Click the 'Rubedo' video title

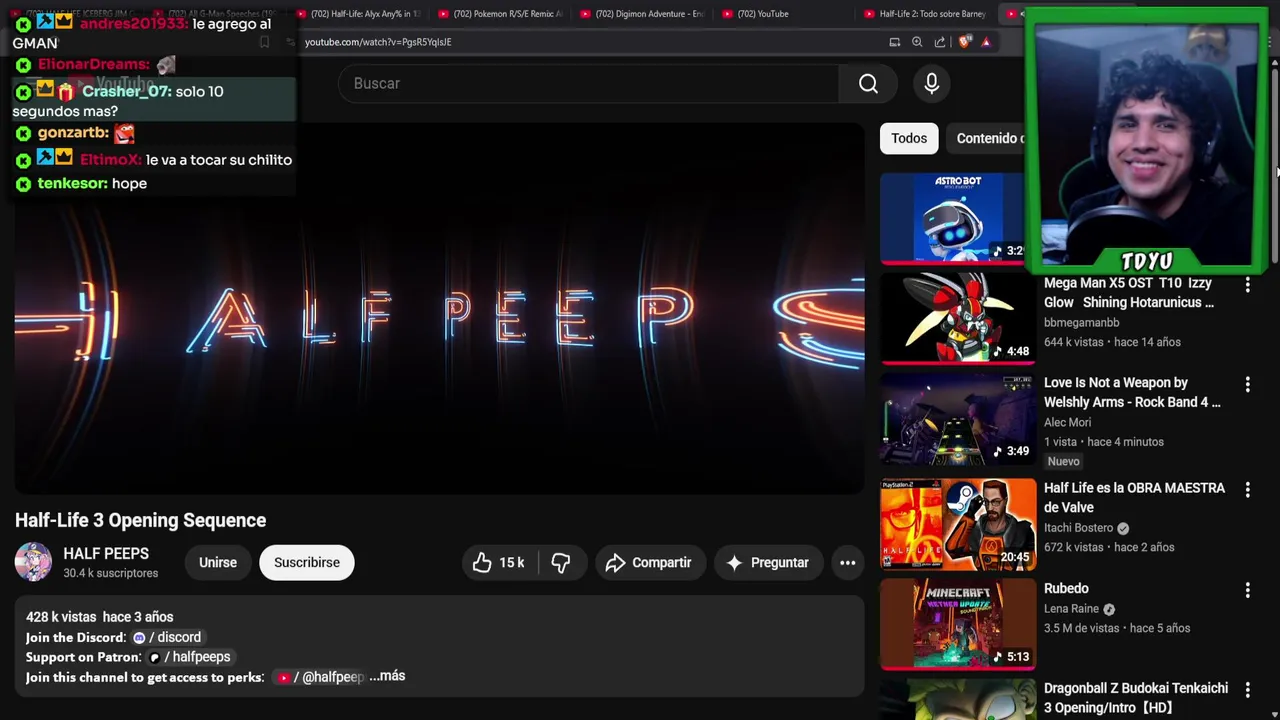(x=1066, y=589)
